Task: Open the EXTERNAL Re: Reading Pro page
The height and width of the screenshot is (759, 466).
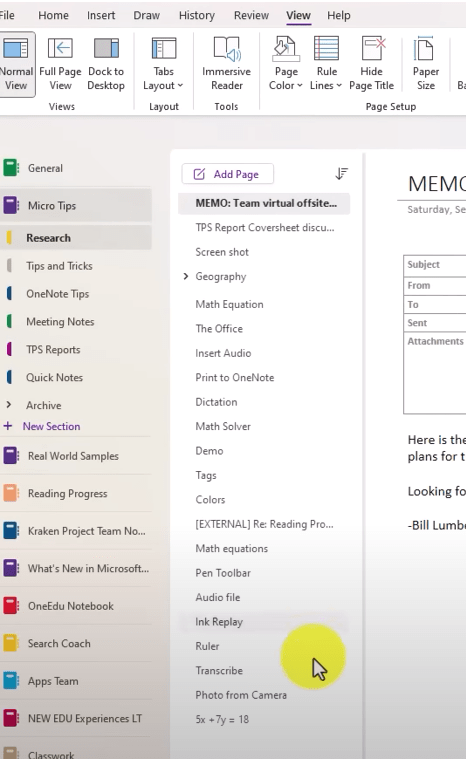Action: click(x=264, y=524)
